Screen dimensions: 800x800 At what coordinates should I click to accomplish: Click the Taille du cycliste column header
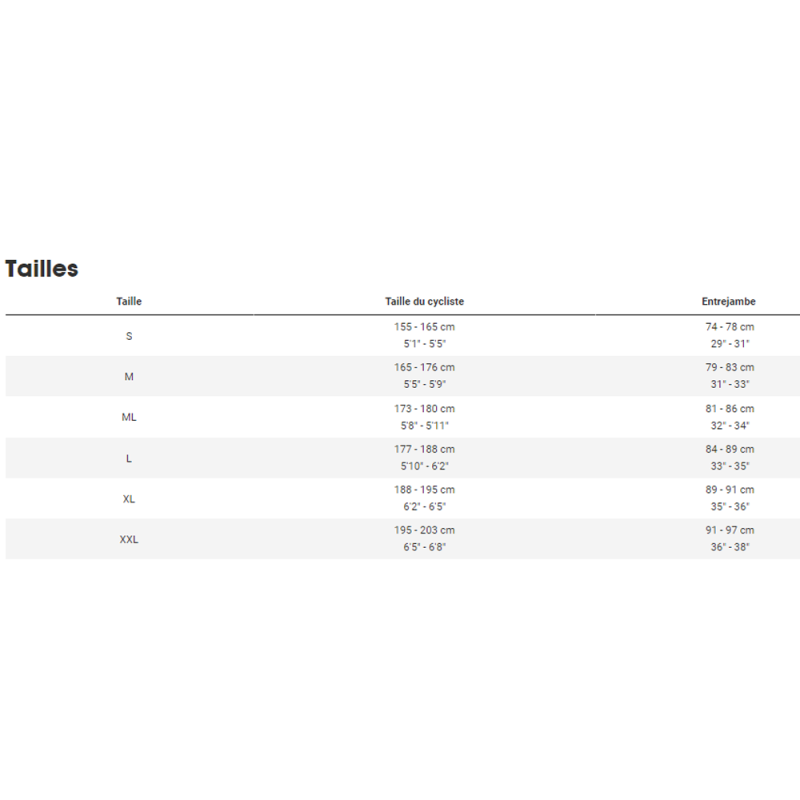click(x=424, y=301)
